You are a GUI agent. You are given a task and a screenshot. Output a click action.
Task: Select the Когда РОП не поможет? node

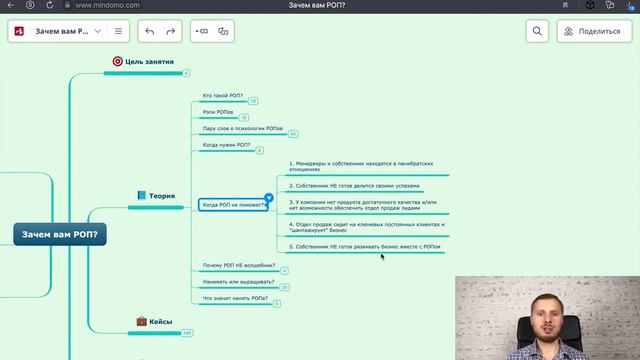click(x=233, y=205)
